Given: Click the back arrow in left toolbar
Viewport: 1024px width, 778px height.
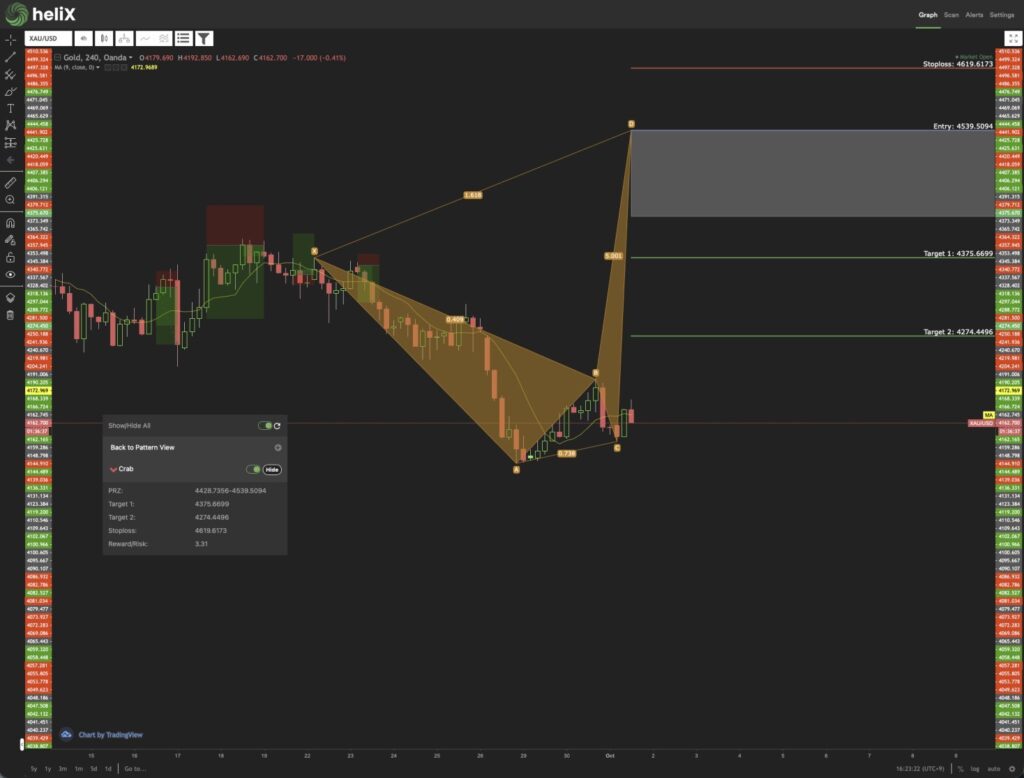Looking at the screenshot, I should pos(10,159).
